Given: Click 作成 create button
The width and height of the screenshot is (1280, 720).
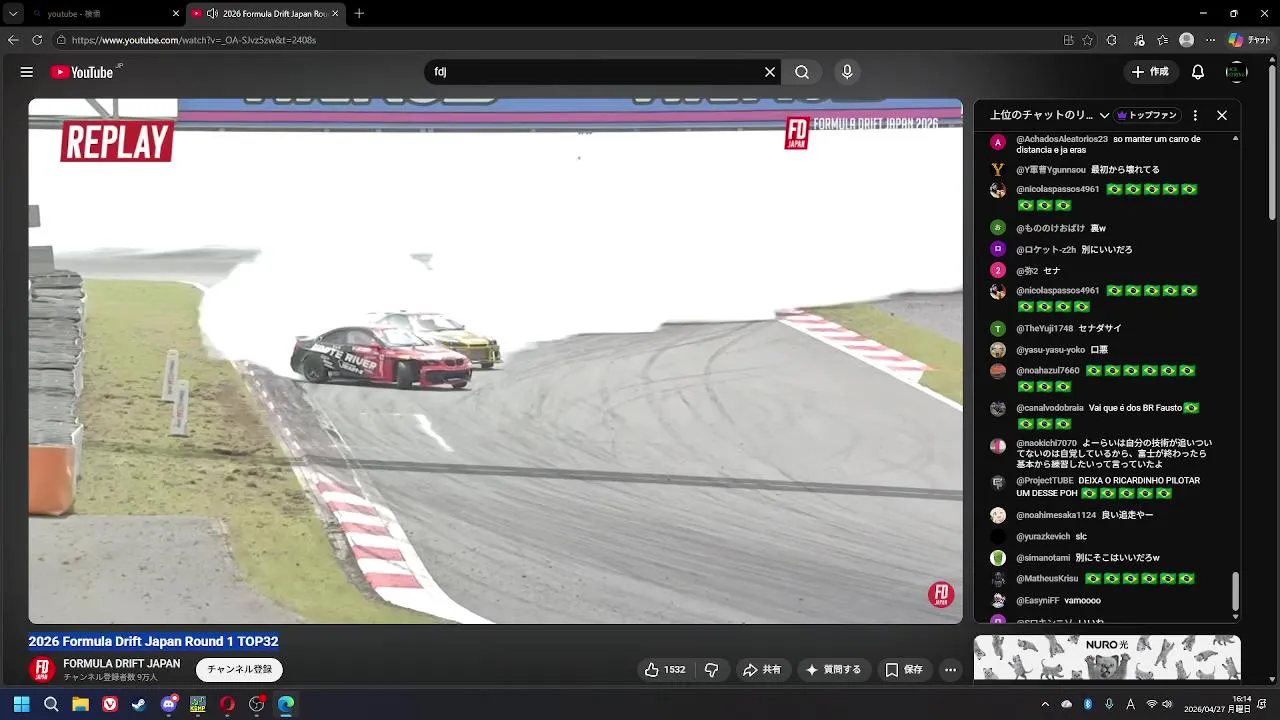Looking at the screenshot, I should (x=1150, y=72).
